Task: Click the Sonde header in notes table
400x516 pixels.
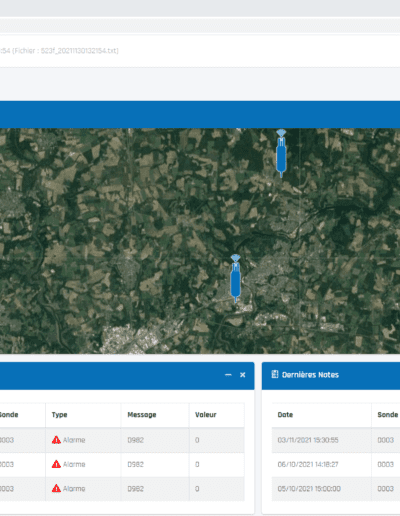Action: click(x=388, y=415)
